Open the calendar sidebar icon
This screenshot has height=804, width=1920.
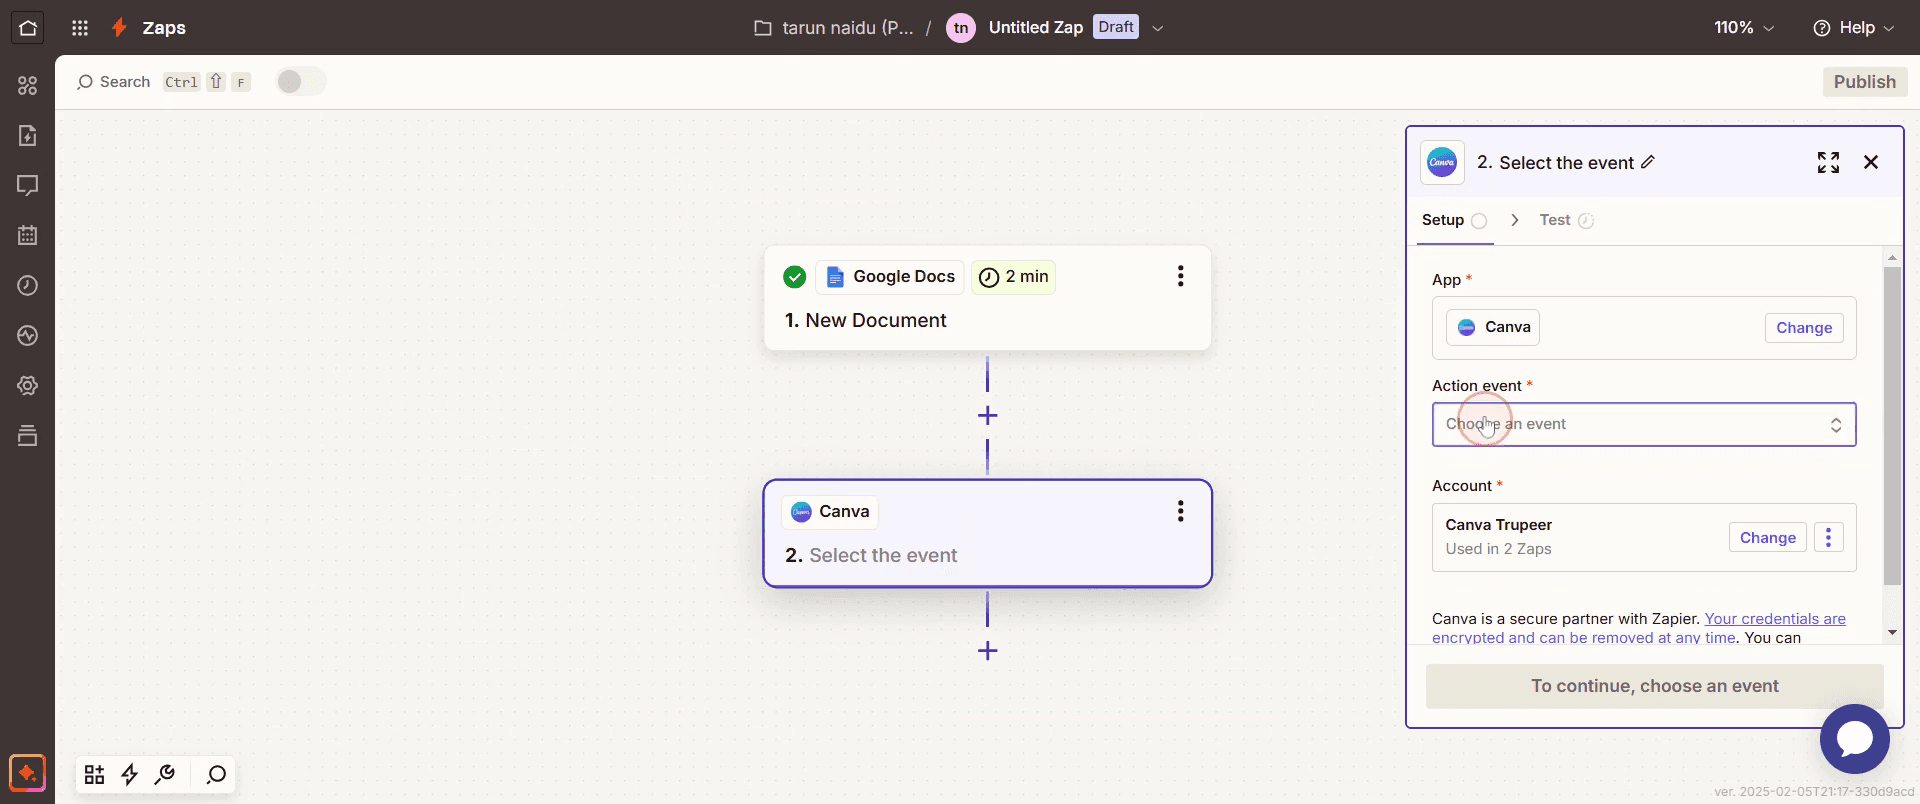28,235
